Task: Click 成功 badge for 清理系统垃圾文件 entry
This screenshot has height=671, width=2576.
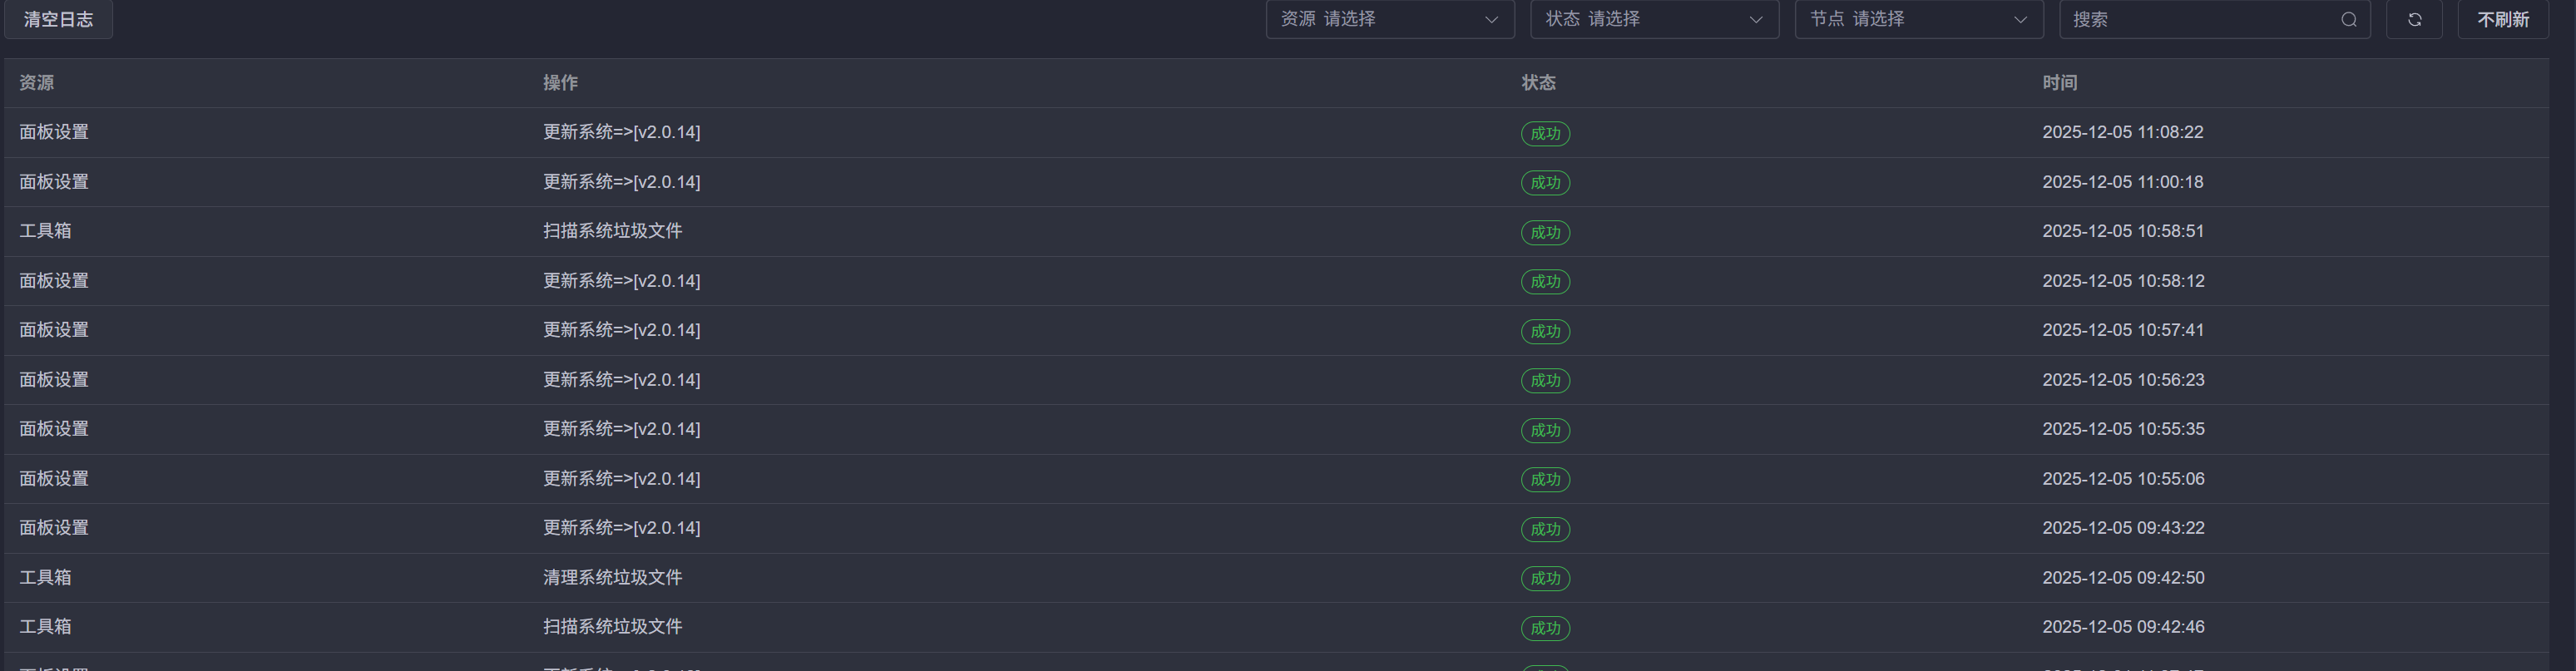Action: pyautogui.click(x=1545, y=579)
